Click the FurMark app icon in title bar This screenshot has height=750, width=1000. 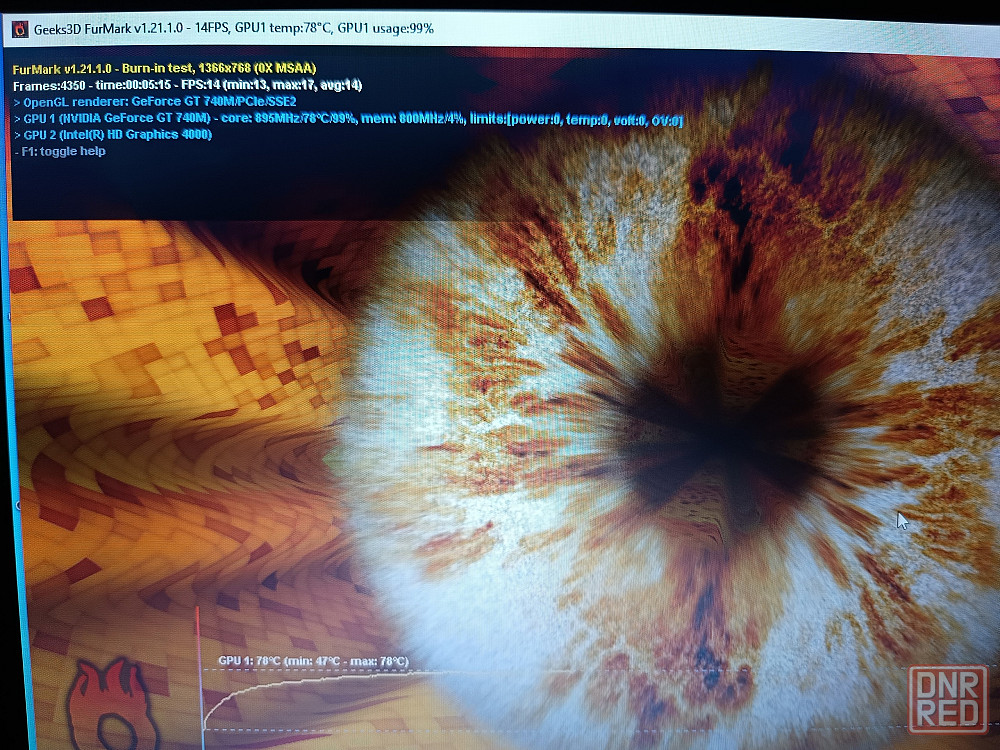tap(19, 28)
